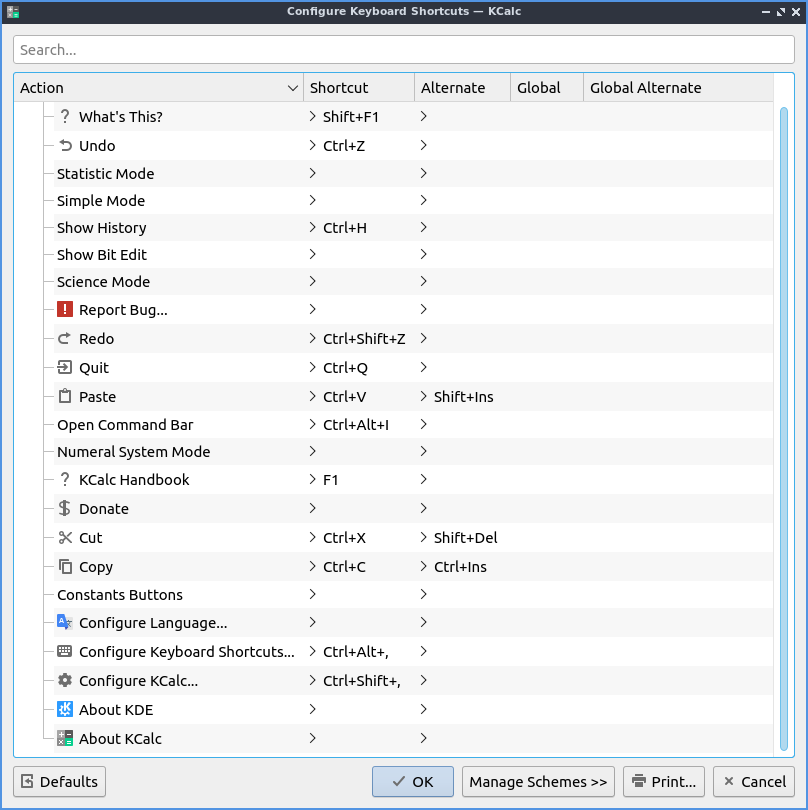Focus the Search text field
The height and width of the screenshot is (810, 808).
point(403,50)
